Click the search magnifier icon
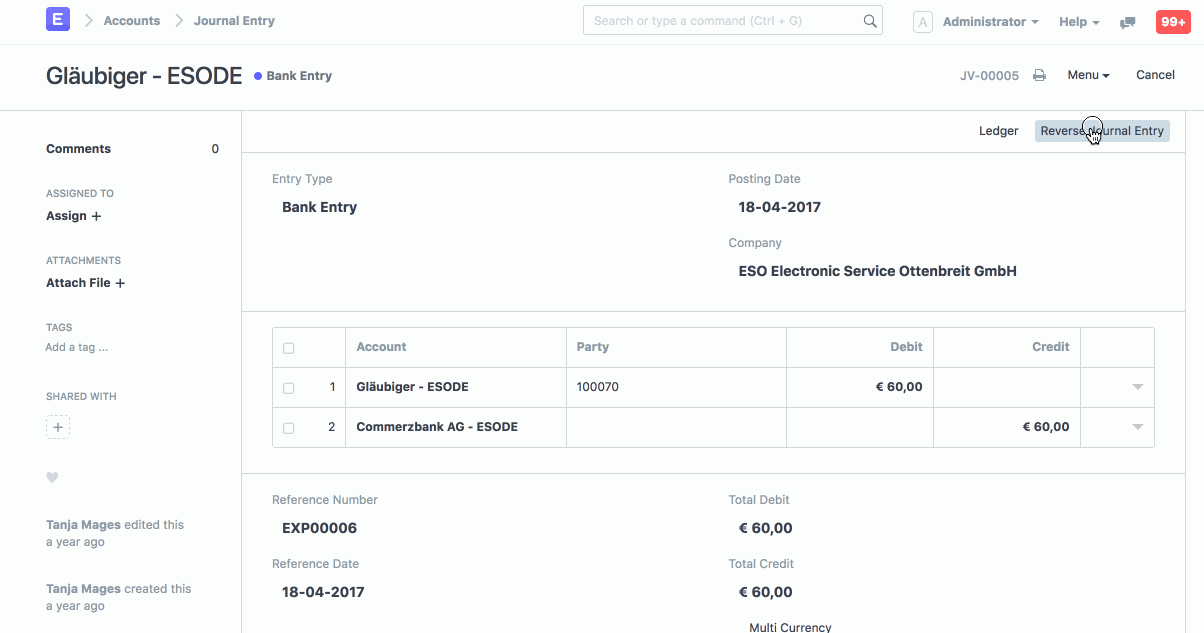1204x633 pixels. (x=868, y=20)
